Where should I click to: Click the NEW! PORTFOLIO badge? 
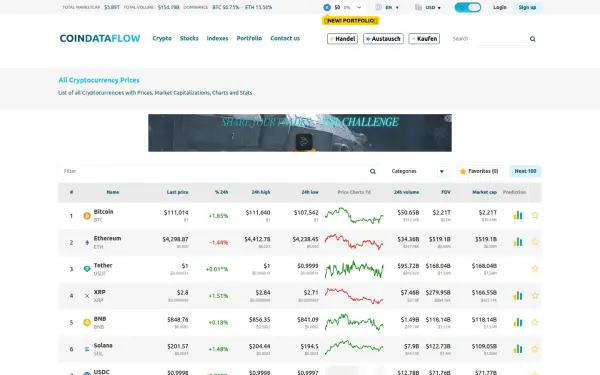coord(351,21)
